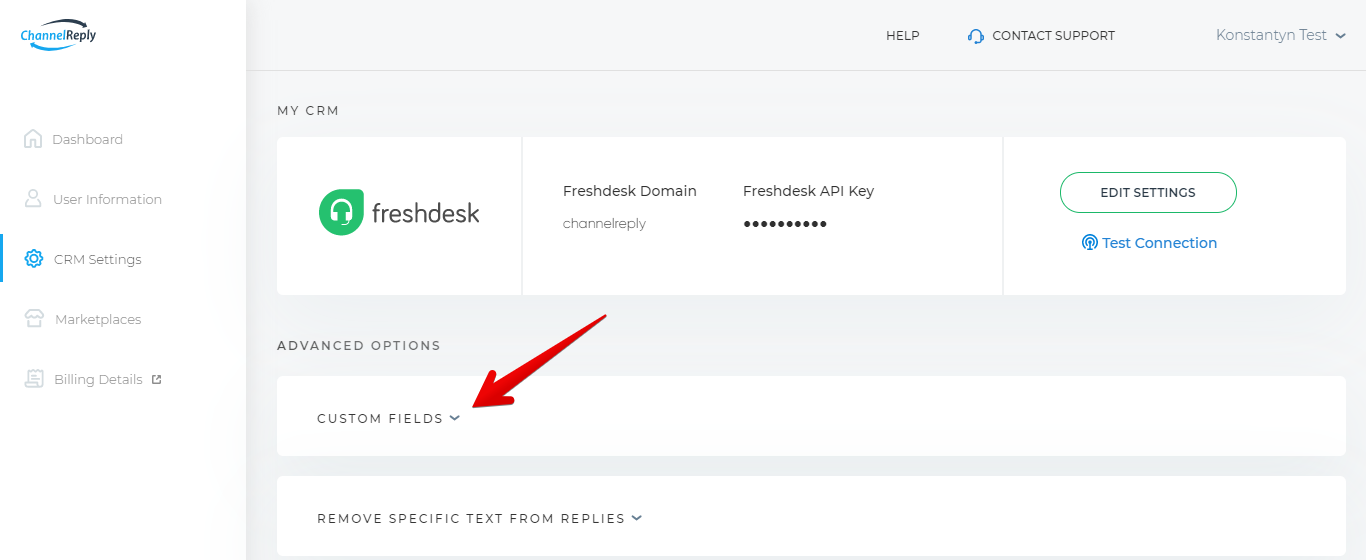Expand the Custom Fields section
1366x560 pixels.
(x=389, y=418)
